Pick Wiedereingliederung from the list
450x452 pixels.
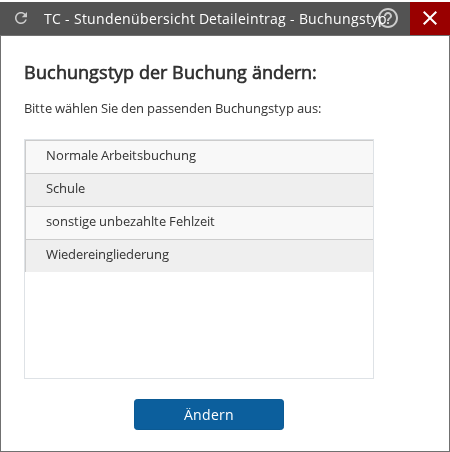[x=199, y=256]
